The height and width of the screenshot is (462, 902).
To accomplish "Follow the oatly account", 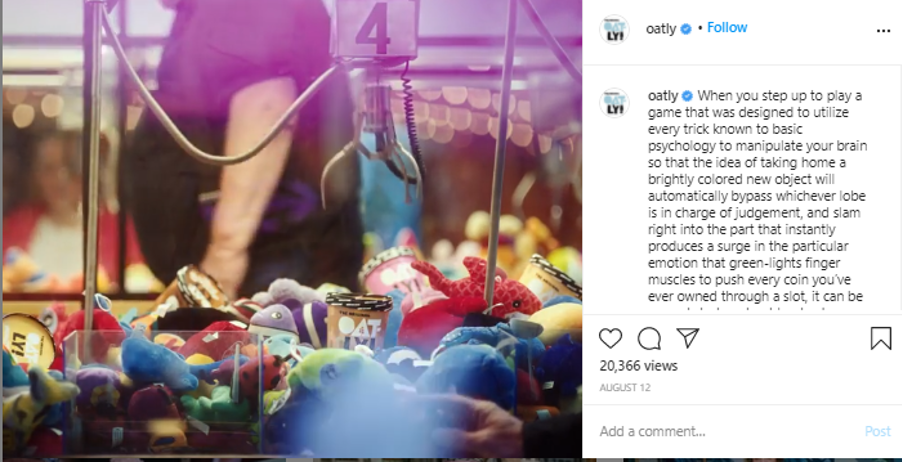I will click(727, 28).
